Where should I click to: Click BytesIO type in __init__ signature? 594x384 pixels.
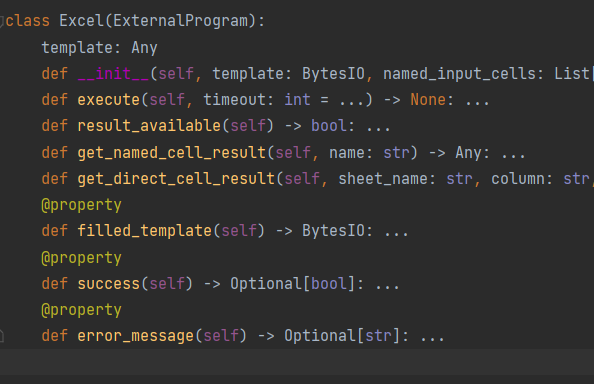pyautogui.click(x=333, y=73)
